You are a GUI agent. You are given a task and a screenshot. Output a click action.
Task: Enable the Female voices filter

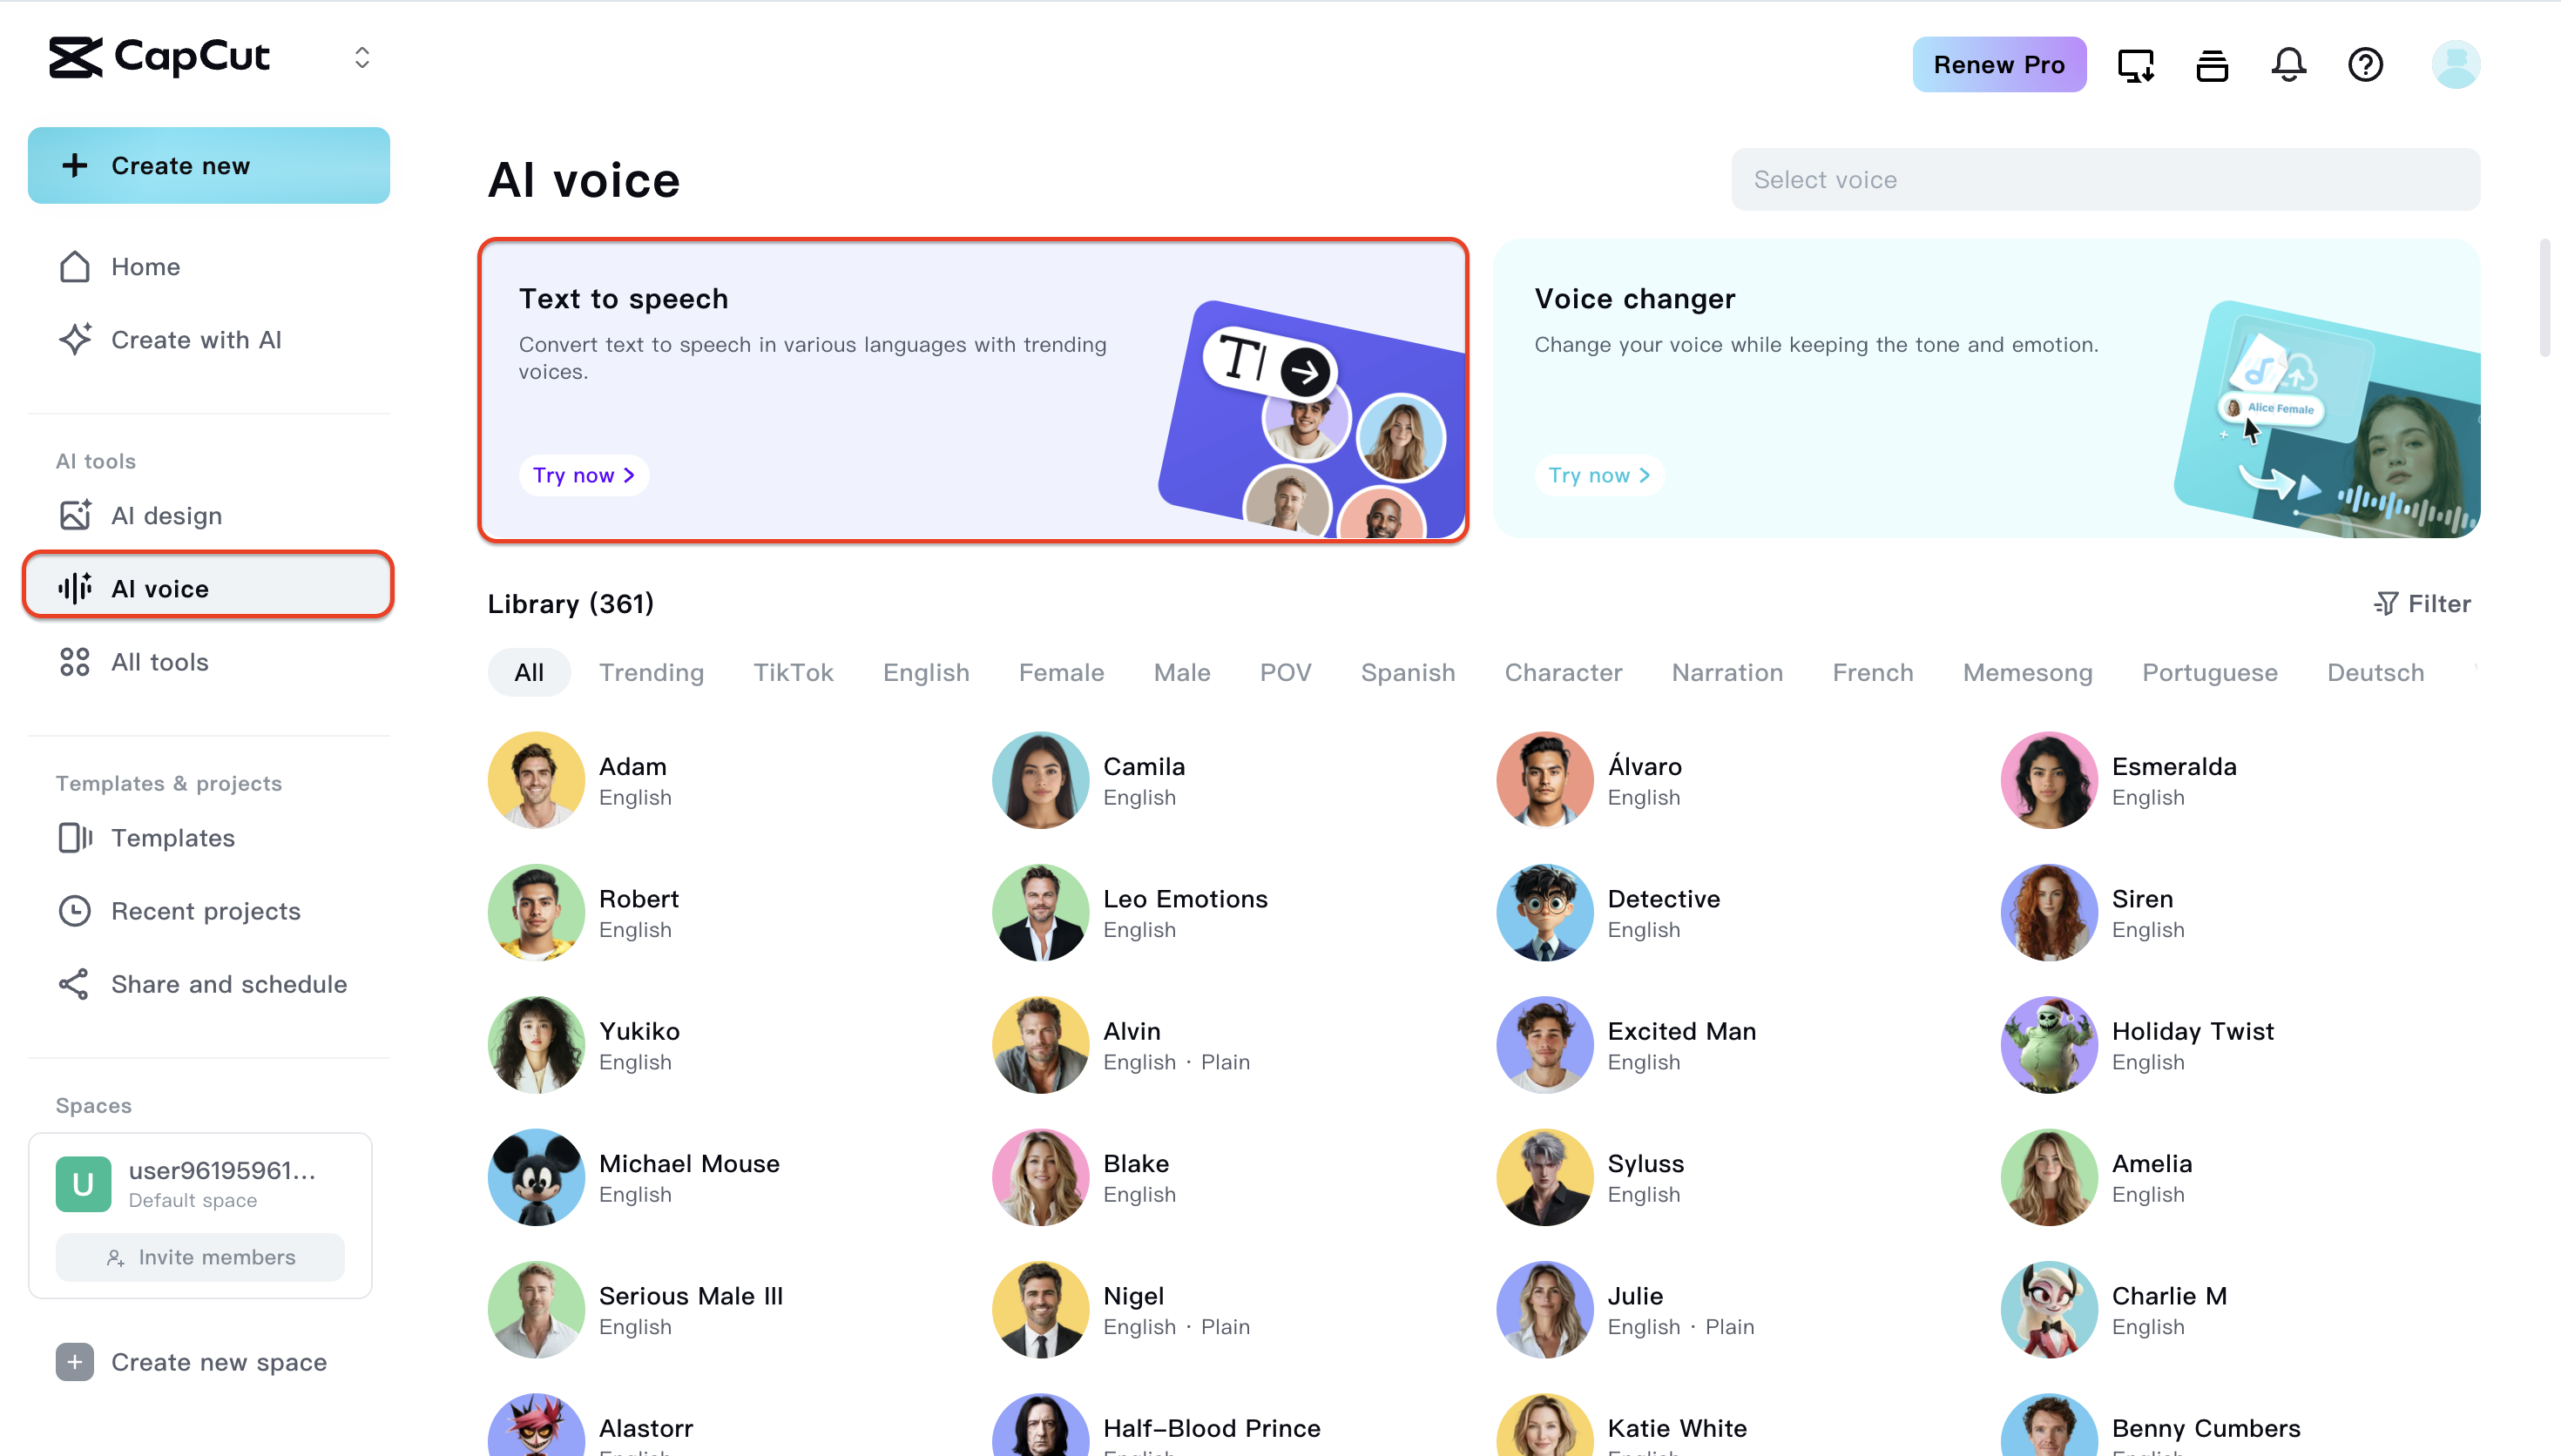(x=1061, y=672)
